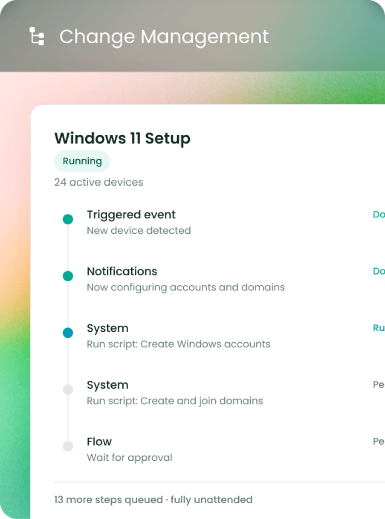This screenshot has width=385, height=519.
Task: Click the Done status beside Triggered event
Action: (379, 215)
